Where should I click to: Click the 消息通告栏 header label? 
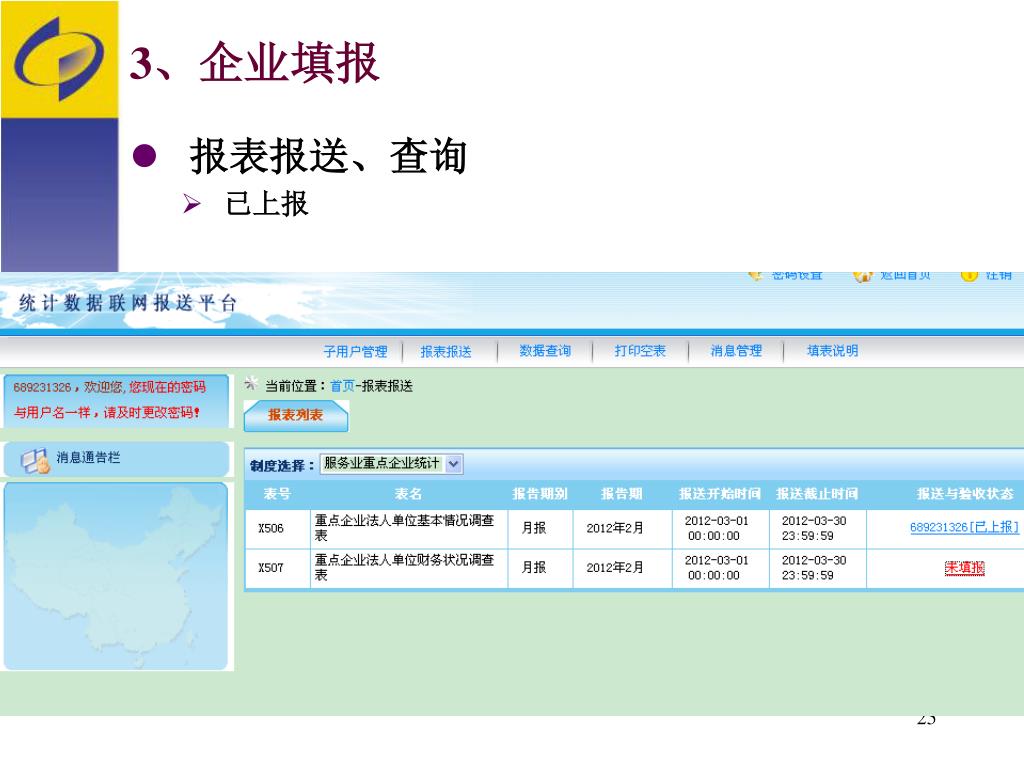pyautogui.click(x=88, y=457)
